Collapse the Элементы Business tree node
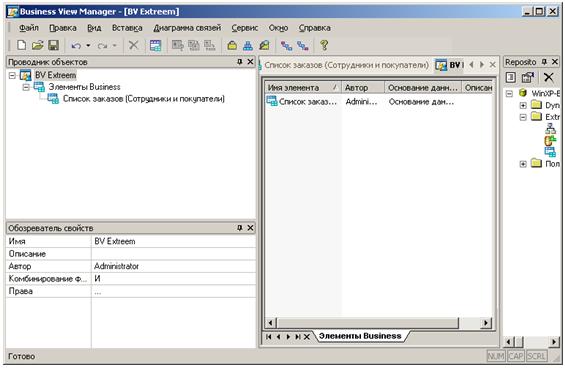The width and height of the screenshot is (565, 371). pos(26,87)
